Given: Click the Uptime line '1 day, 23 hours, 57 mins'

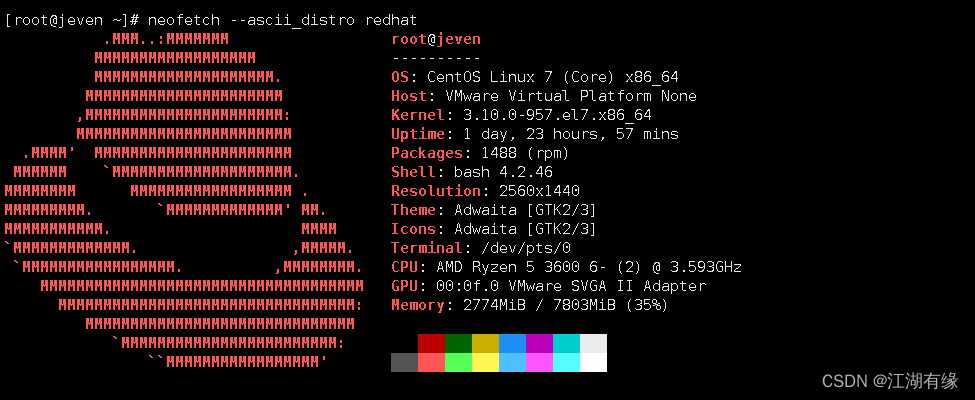Looking at the screenshot, I should (571, 134).
